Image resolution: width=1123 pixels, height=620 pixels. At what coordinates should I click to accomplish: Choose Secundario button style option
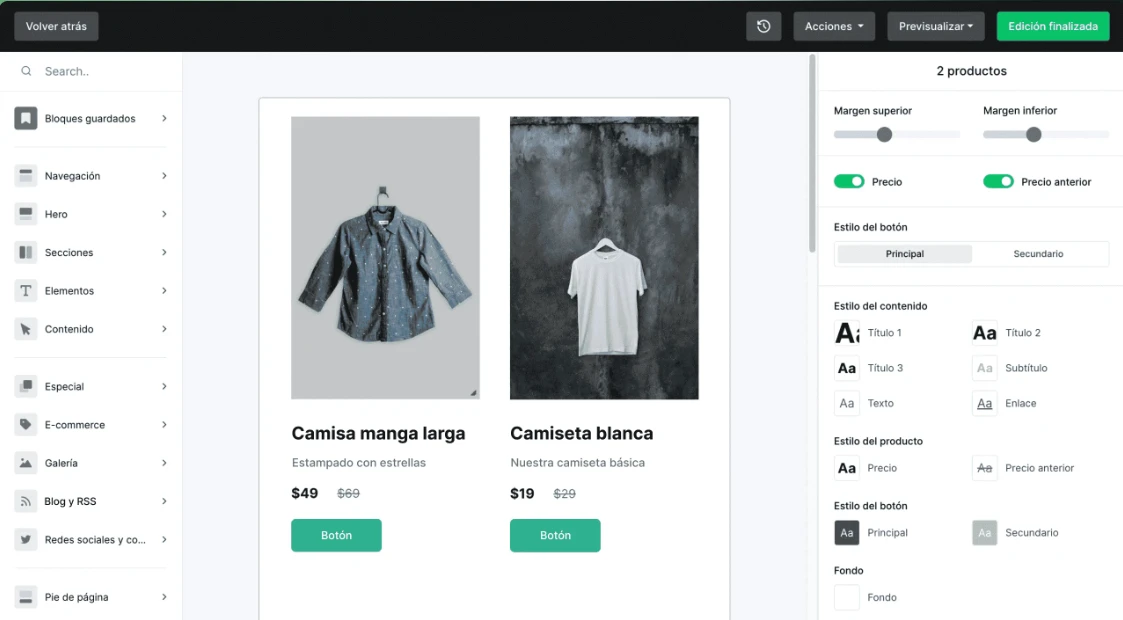[x=1038, y=254]
